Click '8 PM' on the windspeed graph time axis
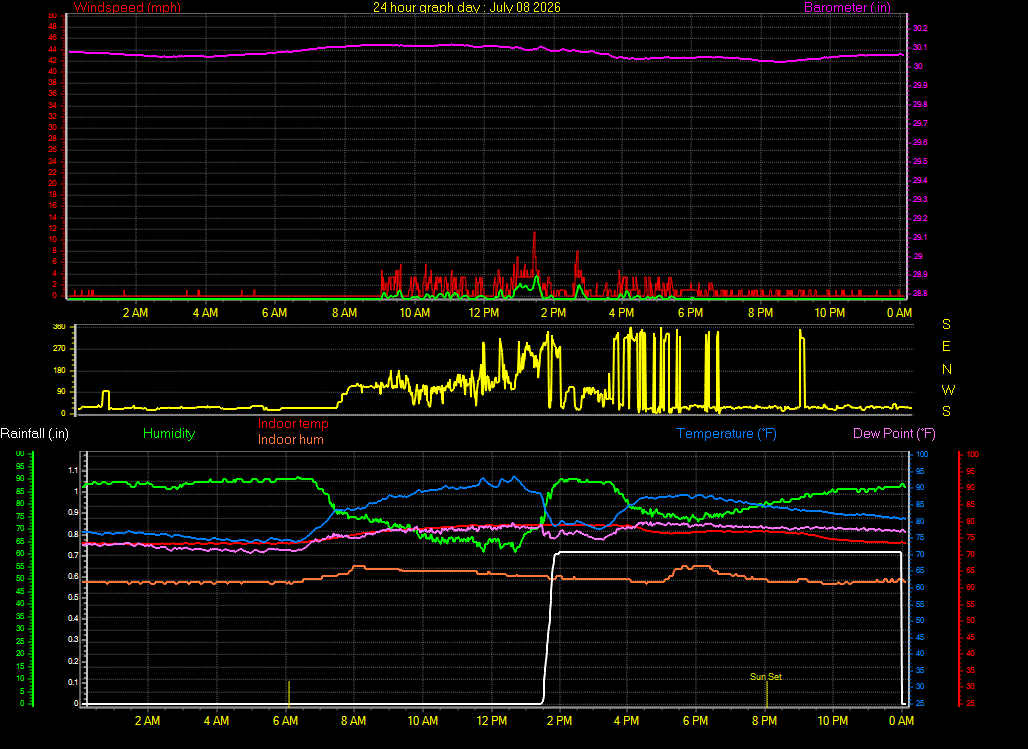 coord(760,313)
